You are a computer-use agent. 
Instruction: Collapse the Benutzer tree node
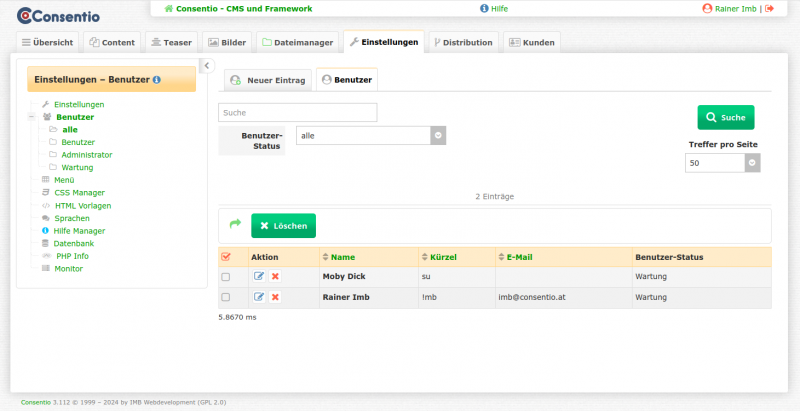[x=33, y=117]
